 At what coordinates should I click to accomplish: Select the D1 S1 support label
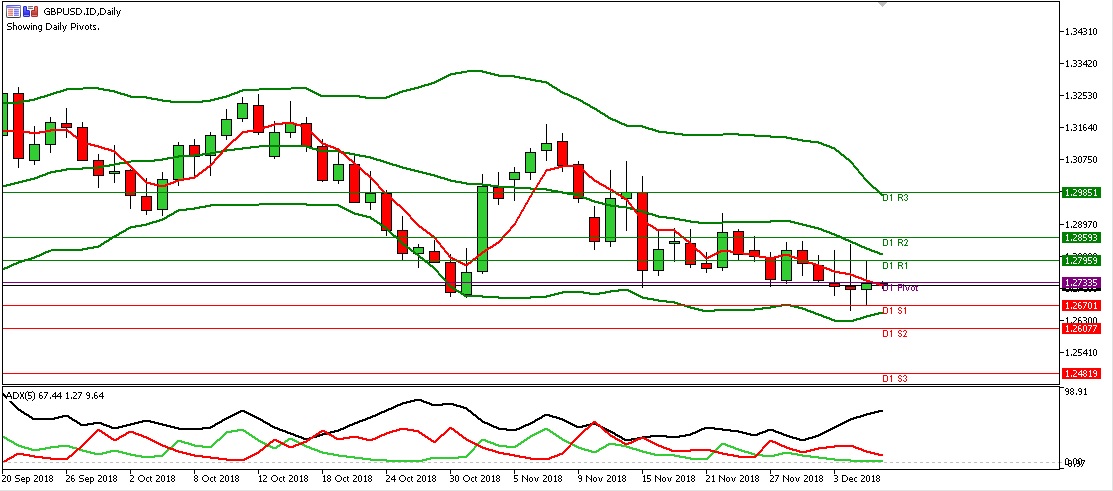(x=894, y=311)
